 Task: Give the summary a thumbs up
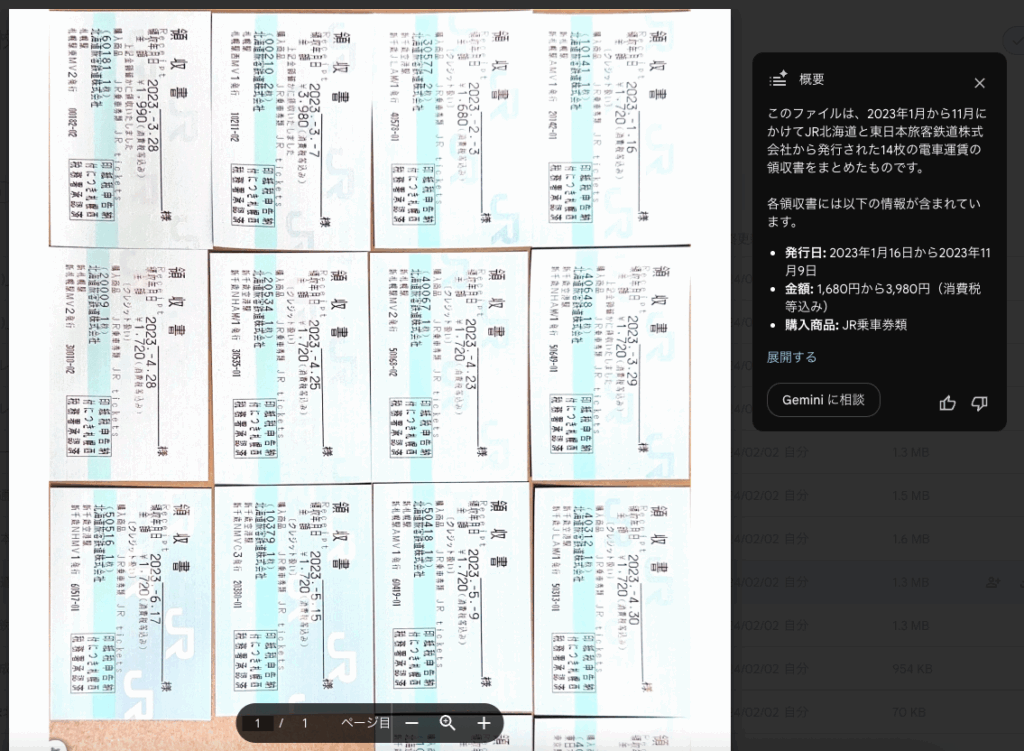point(947,403)
